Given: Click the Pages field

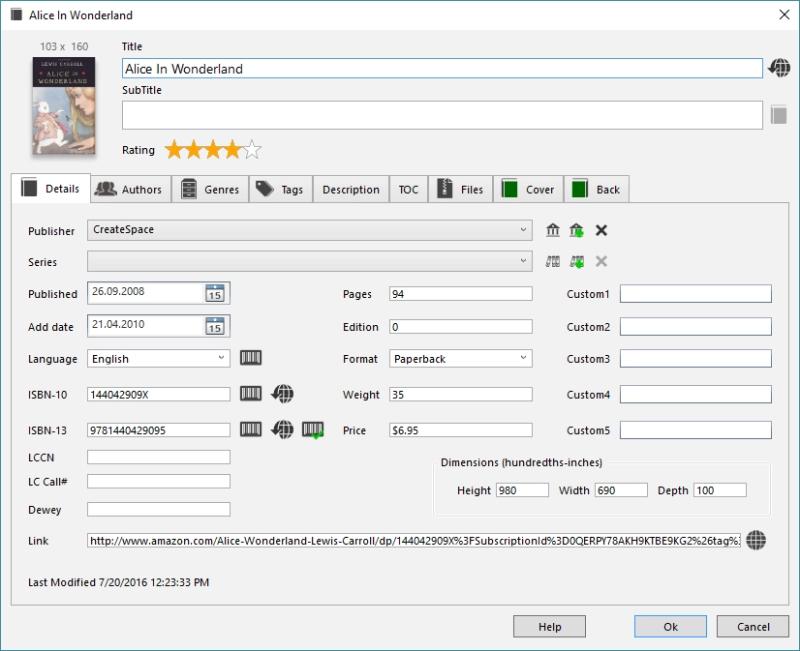Looking at the screenshot, I should point(461,293).
